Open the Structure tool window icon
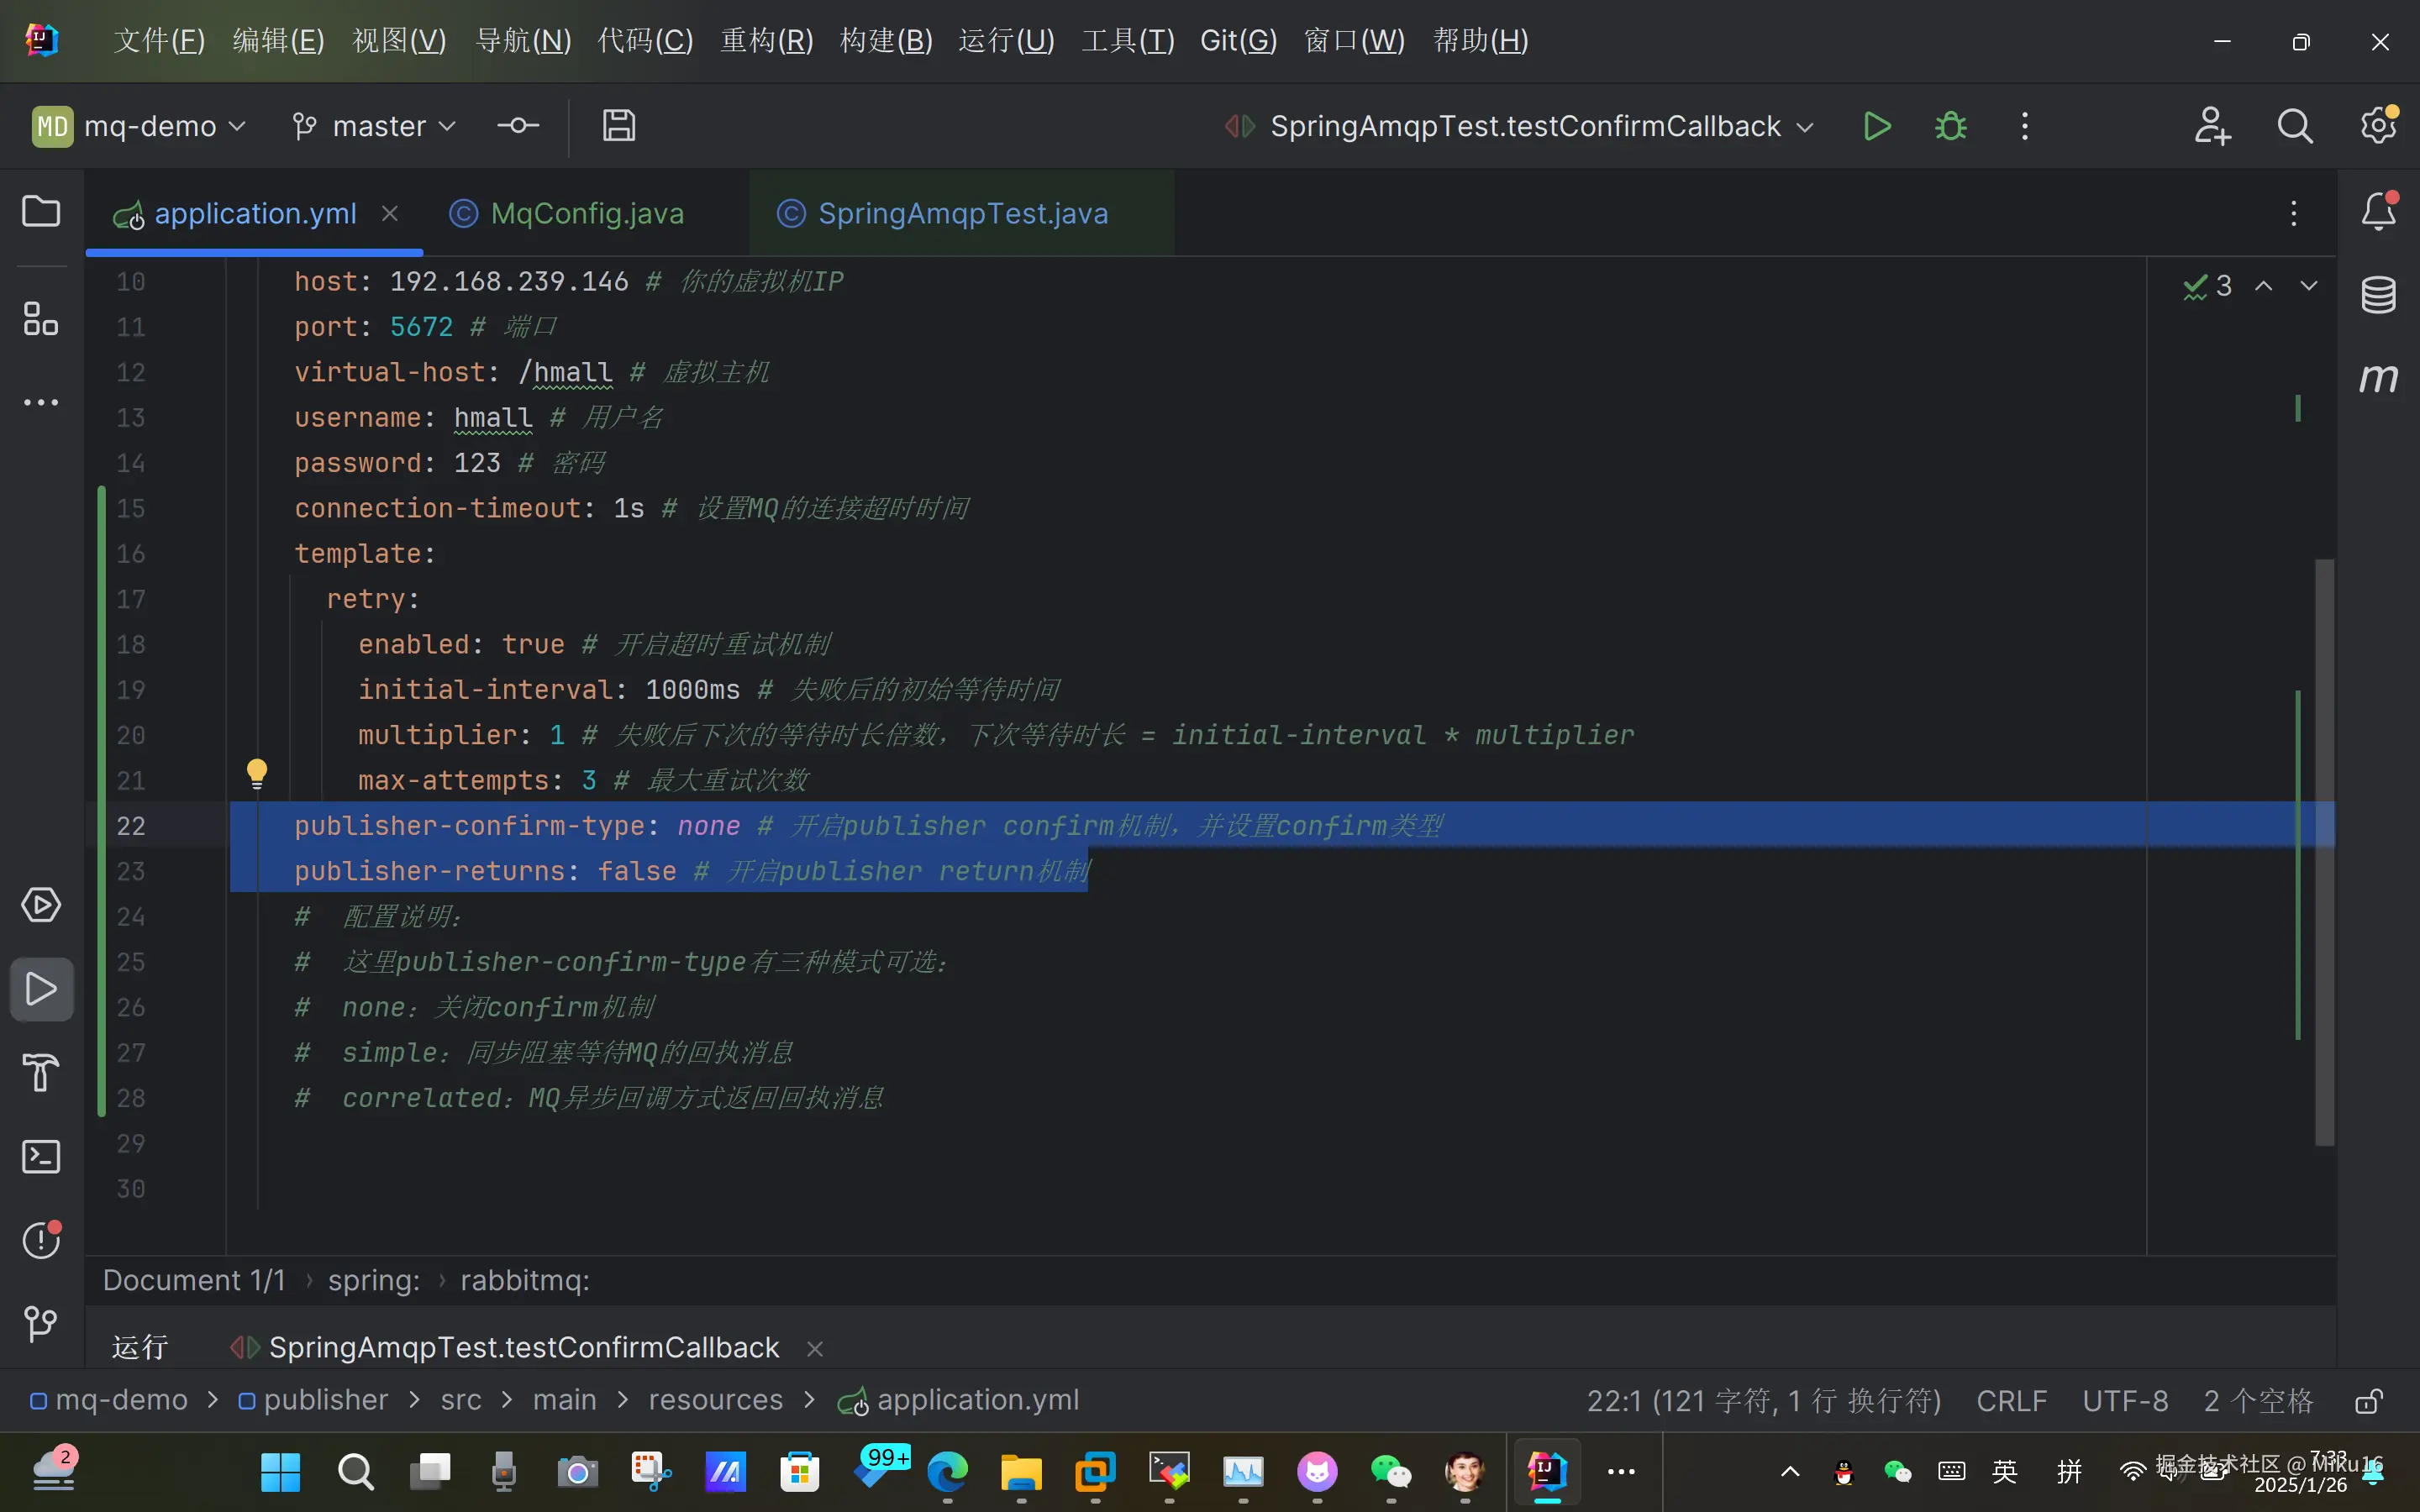 [41, 319]
